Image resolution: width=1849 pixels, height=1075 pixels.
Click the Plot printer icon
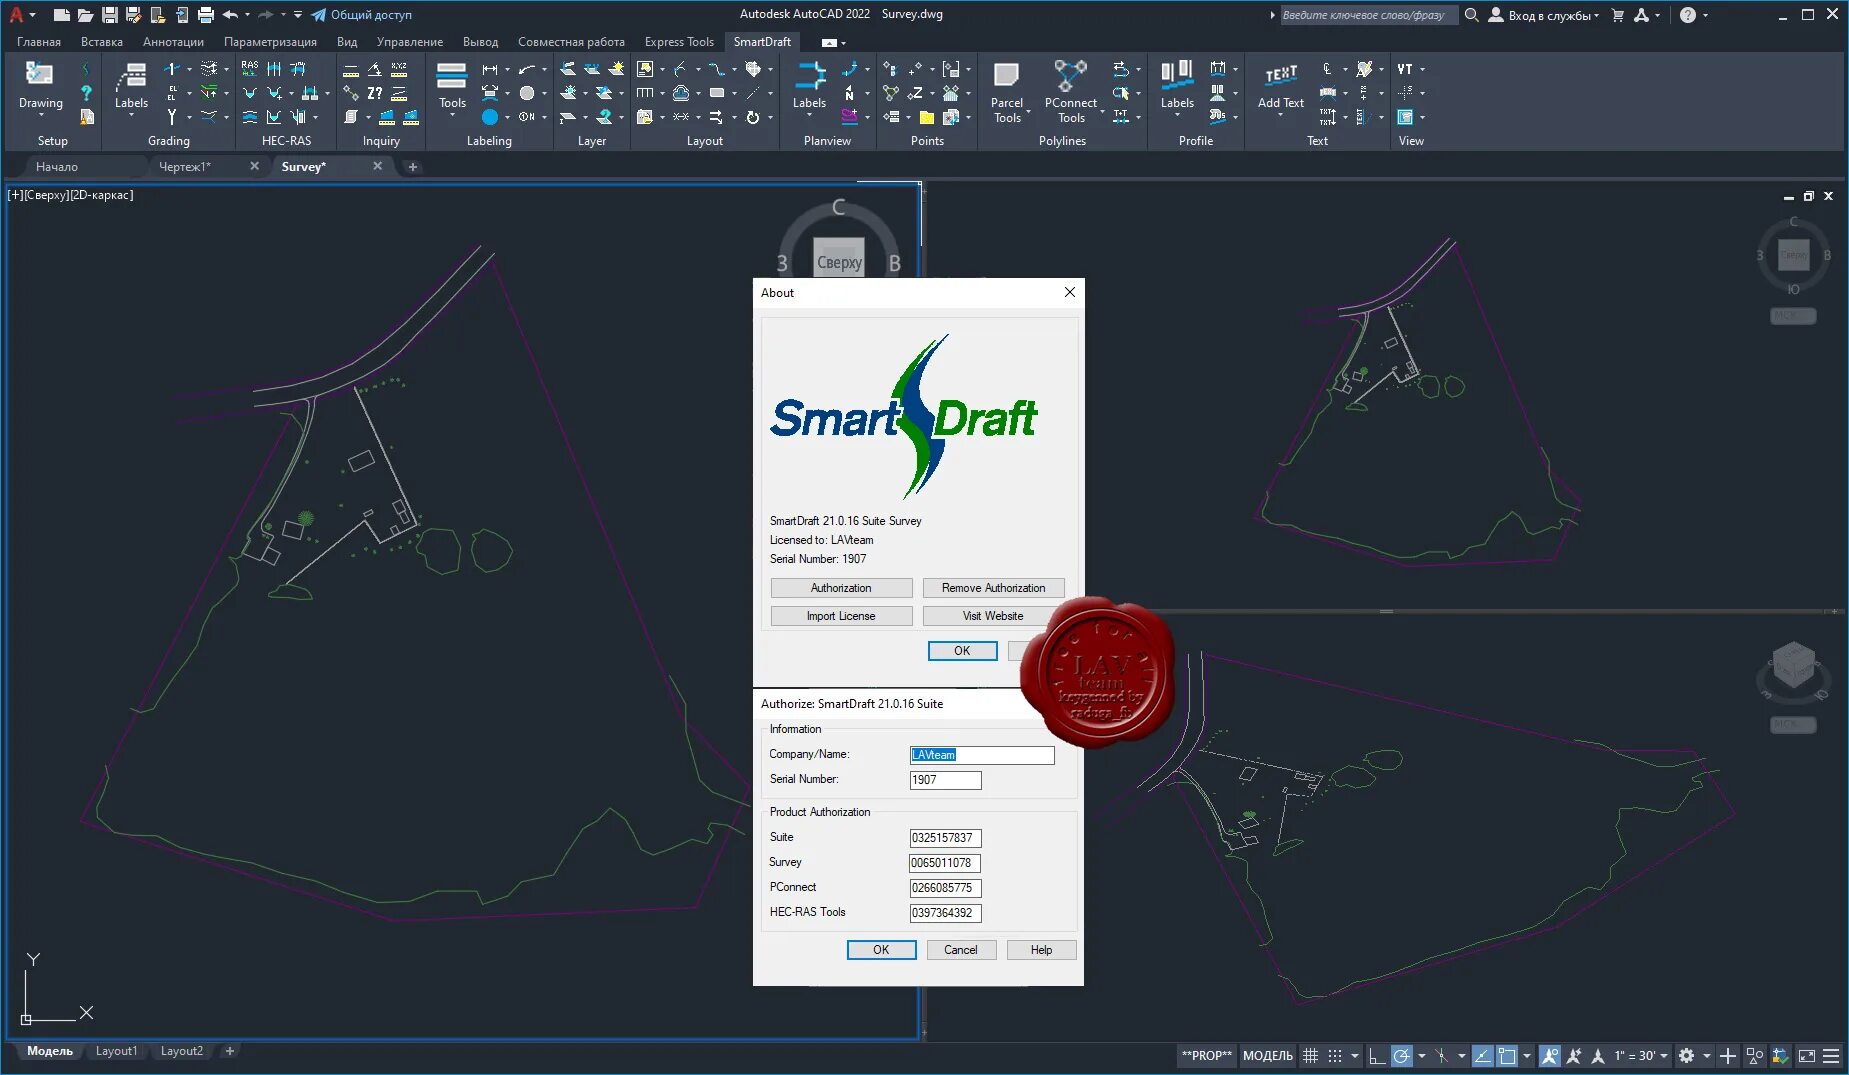point(206,15)
